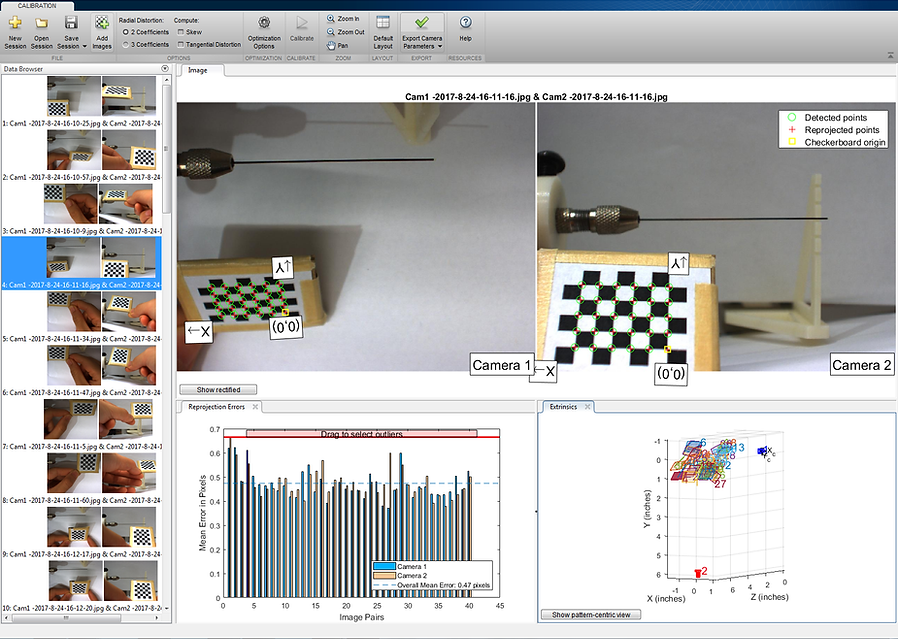Select image pair 9 thumbnail
Viewport: 898px width, 639px height.
pyautogui.click(x=101, y=527)
